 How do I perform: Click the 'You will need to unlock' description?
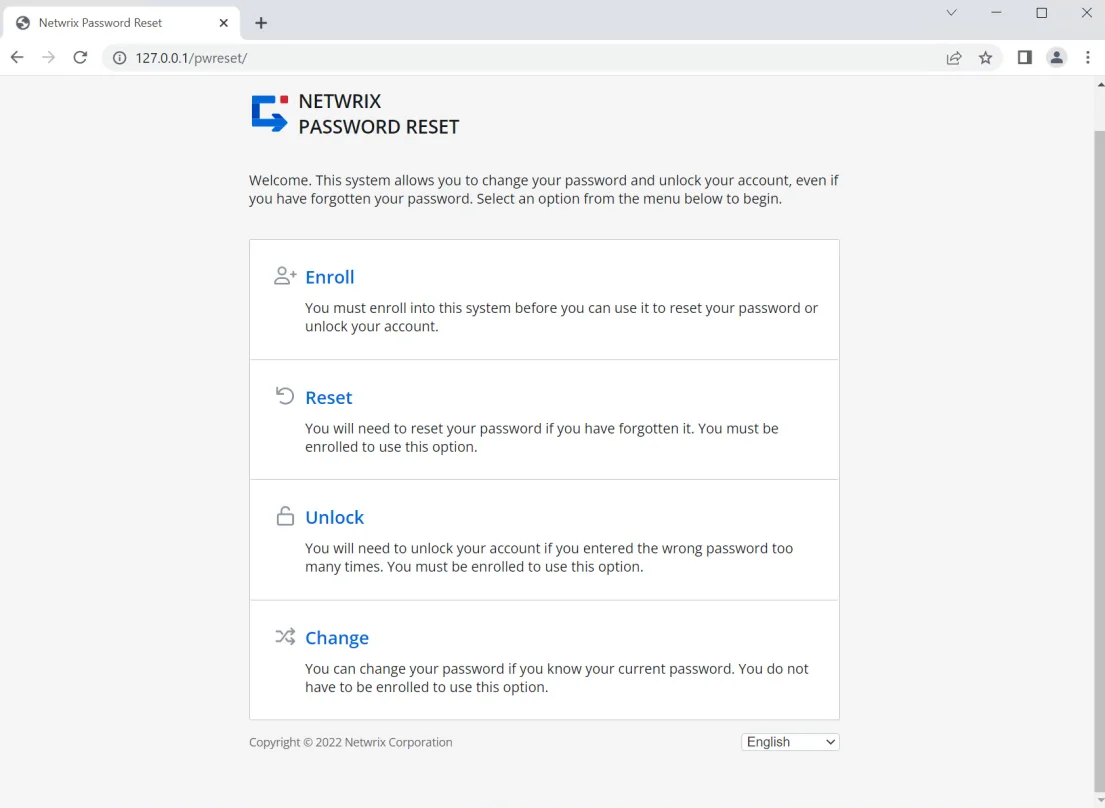[x=549, y=557]
